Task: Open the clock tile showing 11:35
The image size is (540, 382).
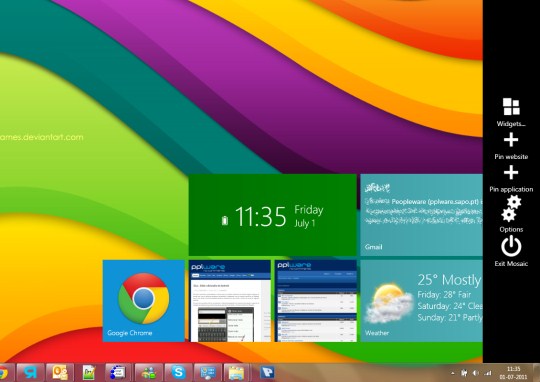Action: [273, 215]
